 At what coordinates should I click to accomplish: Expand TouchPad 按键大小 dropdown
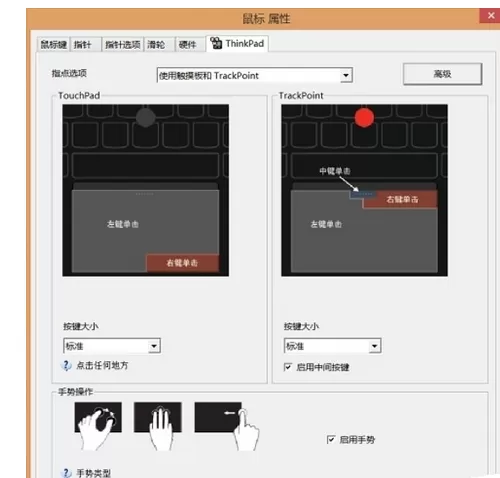tap(112, 346)
